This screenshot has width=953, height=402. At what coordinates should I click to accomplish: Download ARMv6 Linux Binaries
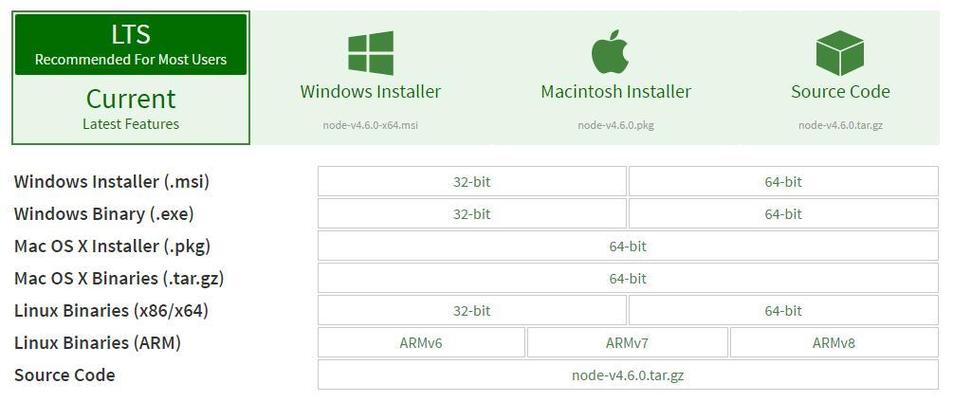pos(421,342)
